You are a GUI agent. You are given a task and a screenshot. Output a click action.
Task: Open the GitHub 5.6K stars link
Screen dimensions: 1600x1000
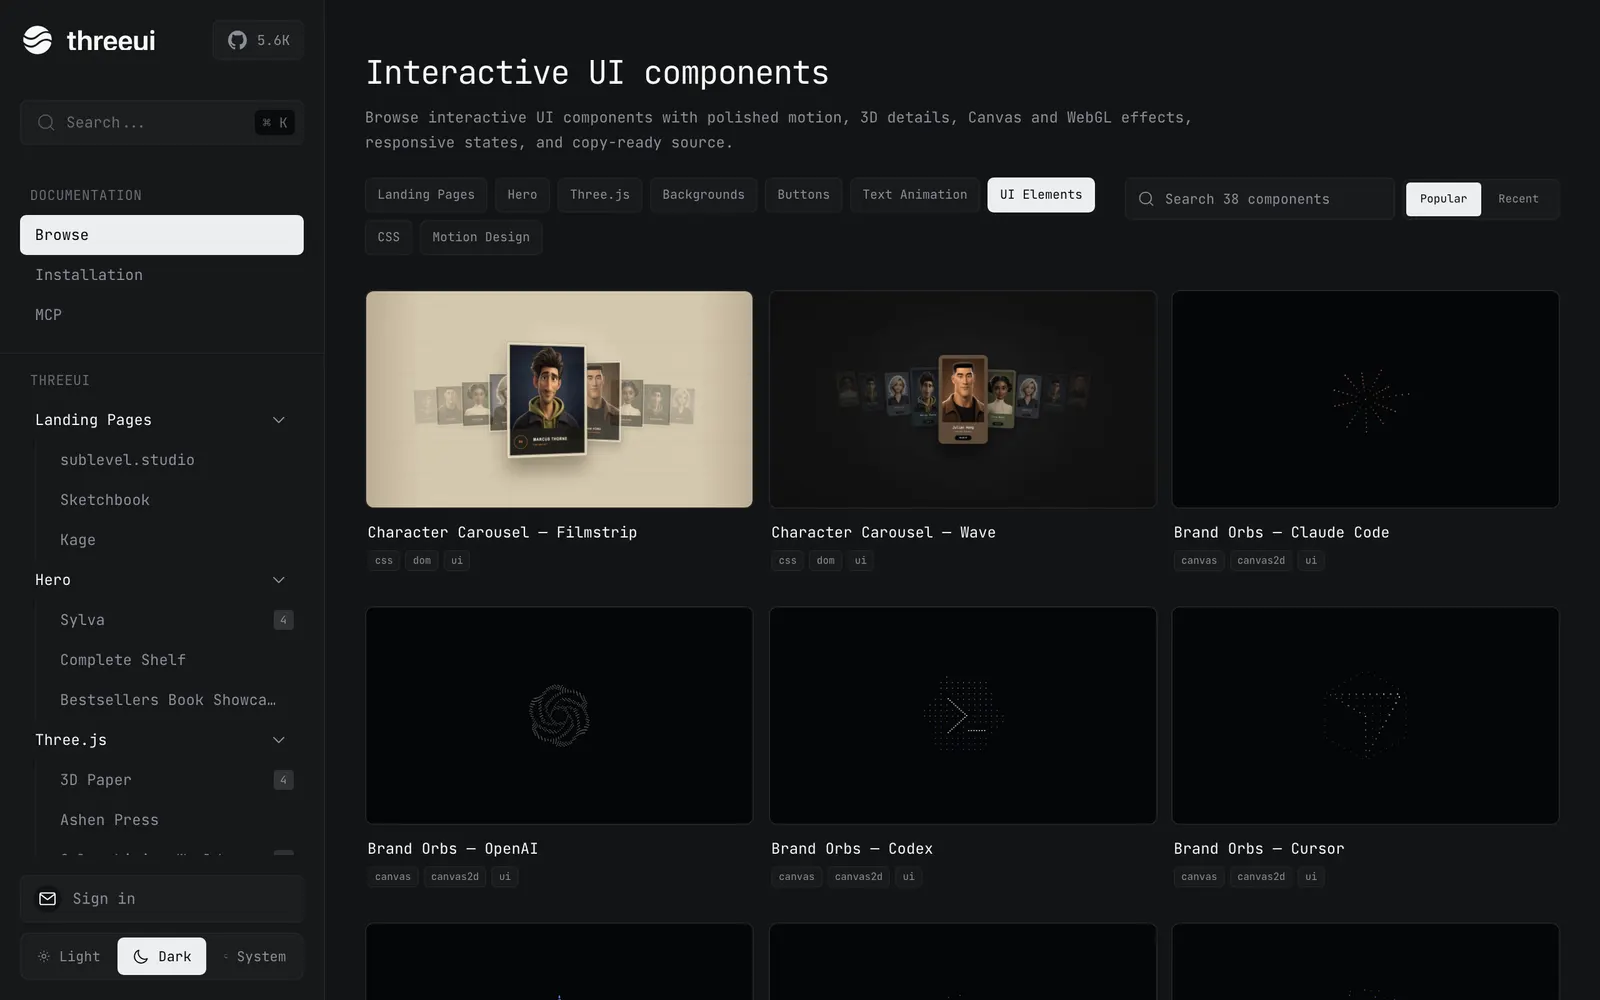tap(258, 40)
